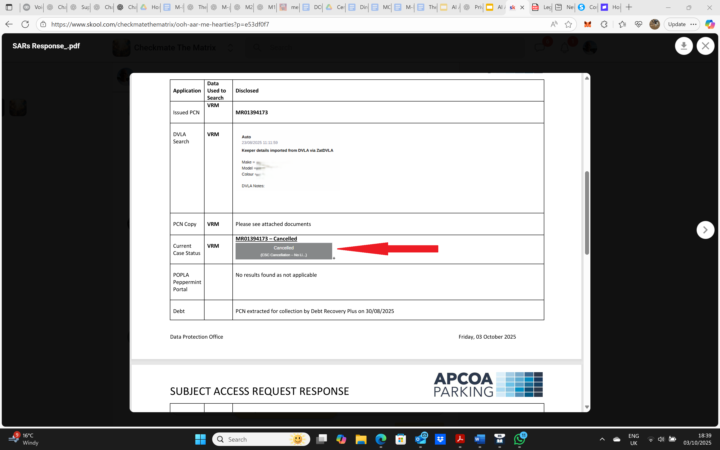Image resolution: width=720 pixels, height=450 pixels.
Task: Open Microsoft Word from the taskbar
Action: pyautogui.click(x=480, y=439)
